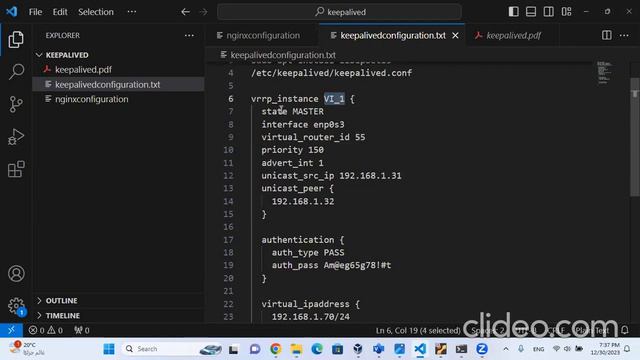
Task: Open nginxconfiguration in explorer tree
Action: point(91,99)
